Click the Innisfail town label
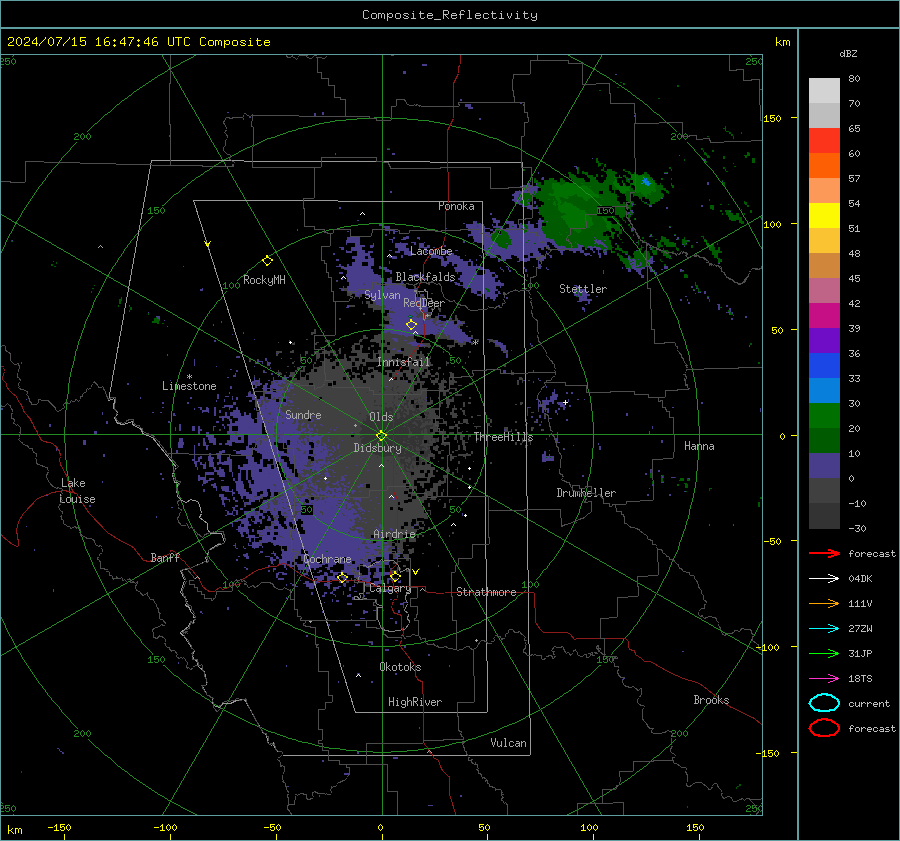 pyautogui.click(x=403, y=362)
